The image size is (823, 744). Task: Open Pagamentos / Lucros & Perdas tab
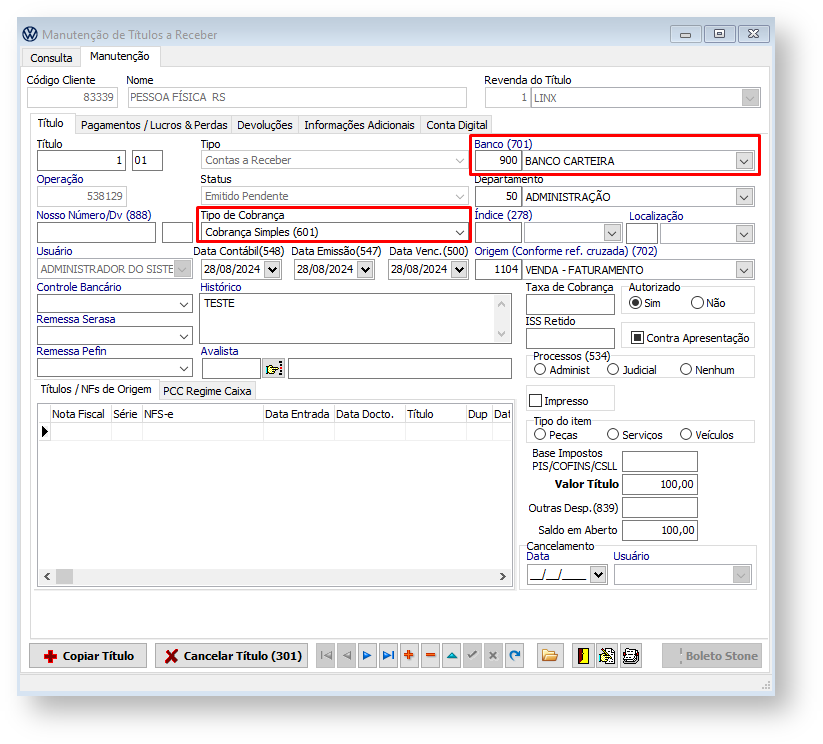[154, 125]
